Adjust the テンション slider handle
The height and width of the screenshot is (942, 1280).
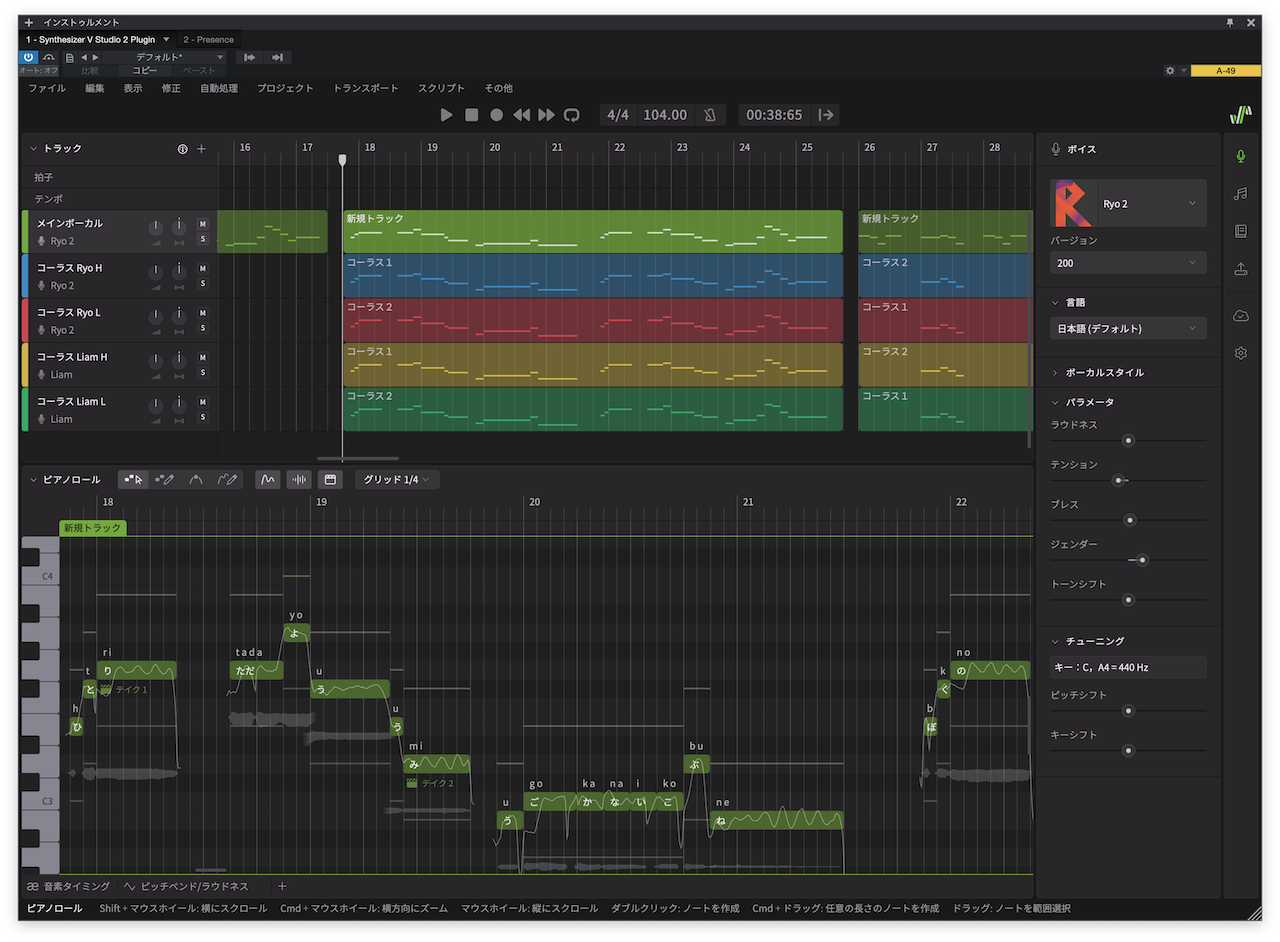click(x=1119, y=480)
